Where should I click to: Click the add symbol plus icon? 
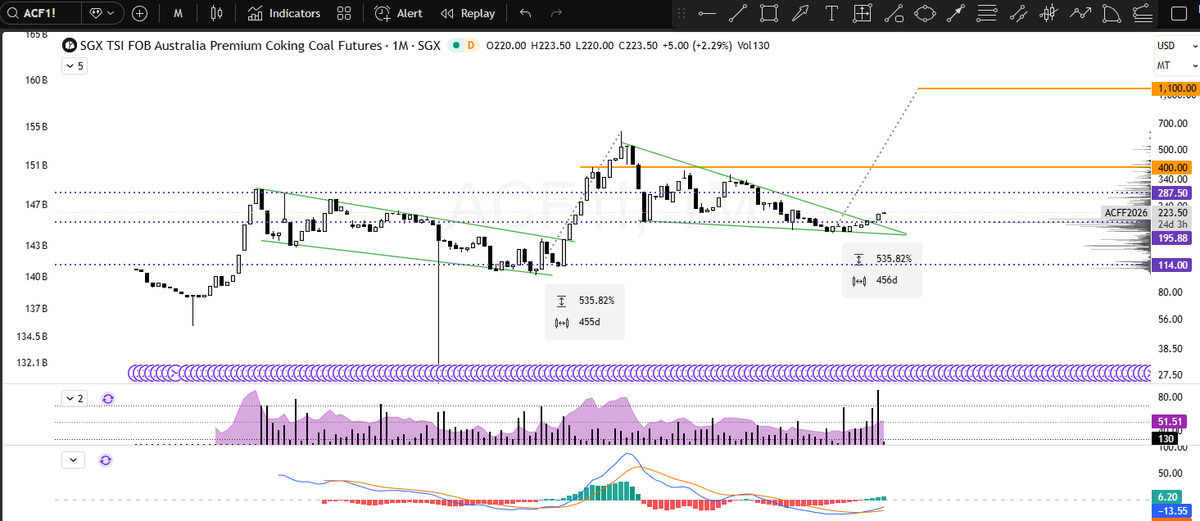click(x=139, y=14)
